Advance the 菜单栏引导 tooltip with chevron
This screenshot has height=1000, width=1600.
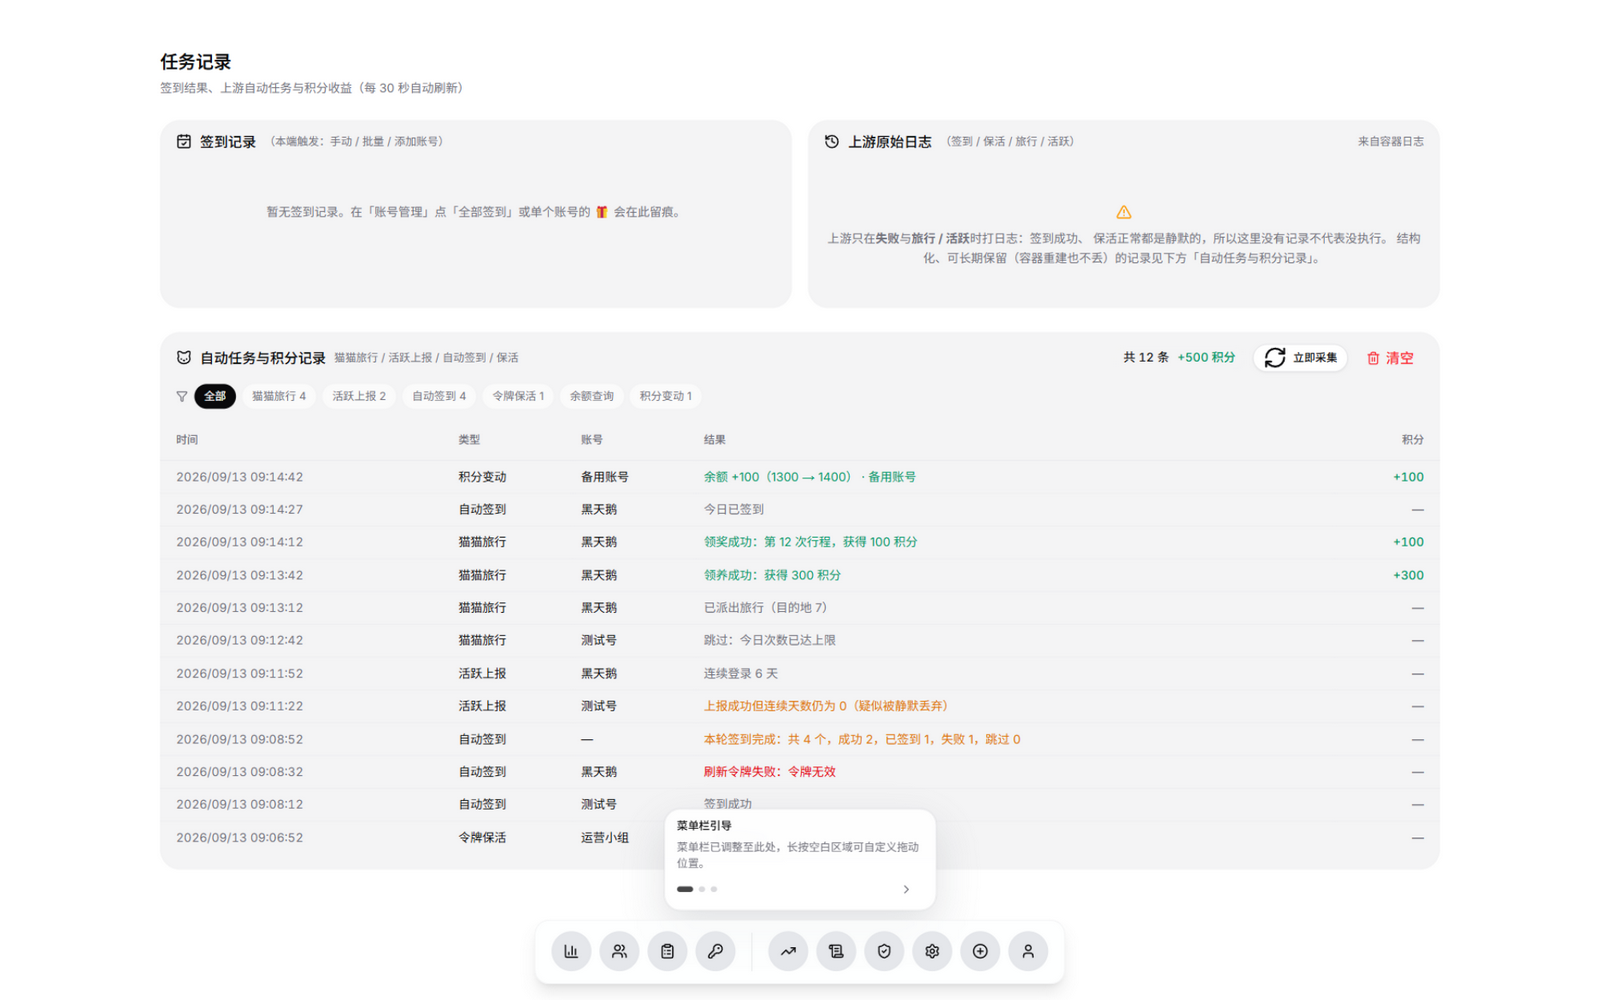(x=906, y=889)
